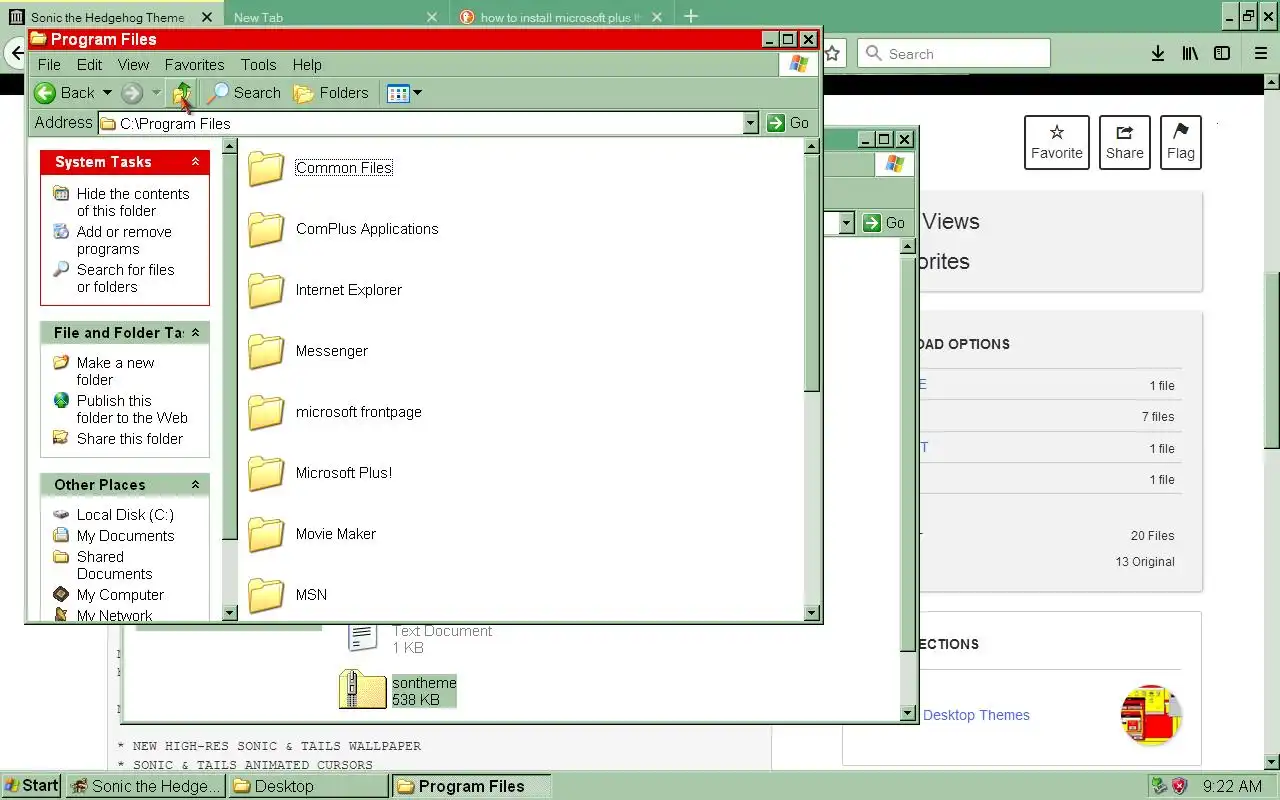
Task: Click the security shield tray icon
Action: click(1179, 786)
